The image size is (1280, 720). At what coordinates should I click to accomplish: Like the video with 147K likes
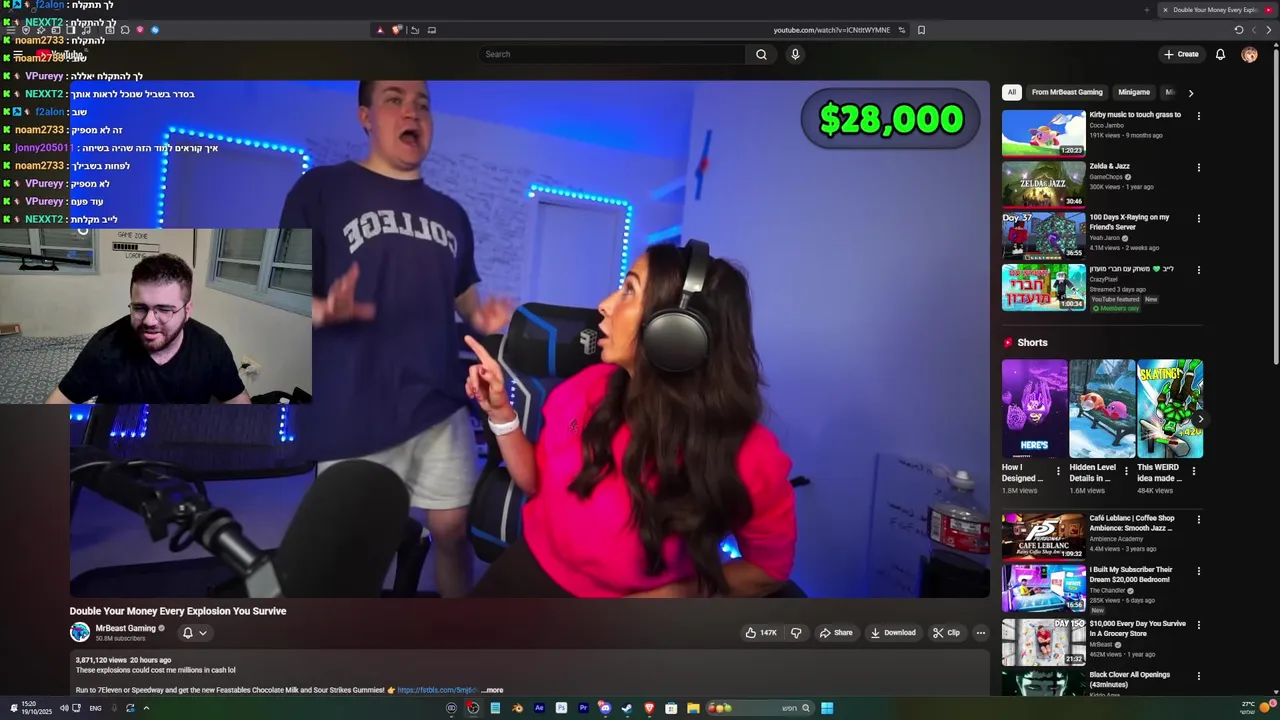[x=761, y=632]
